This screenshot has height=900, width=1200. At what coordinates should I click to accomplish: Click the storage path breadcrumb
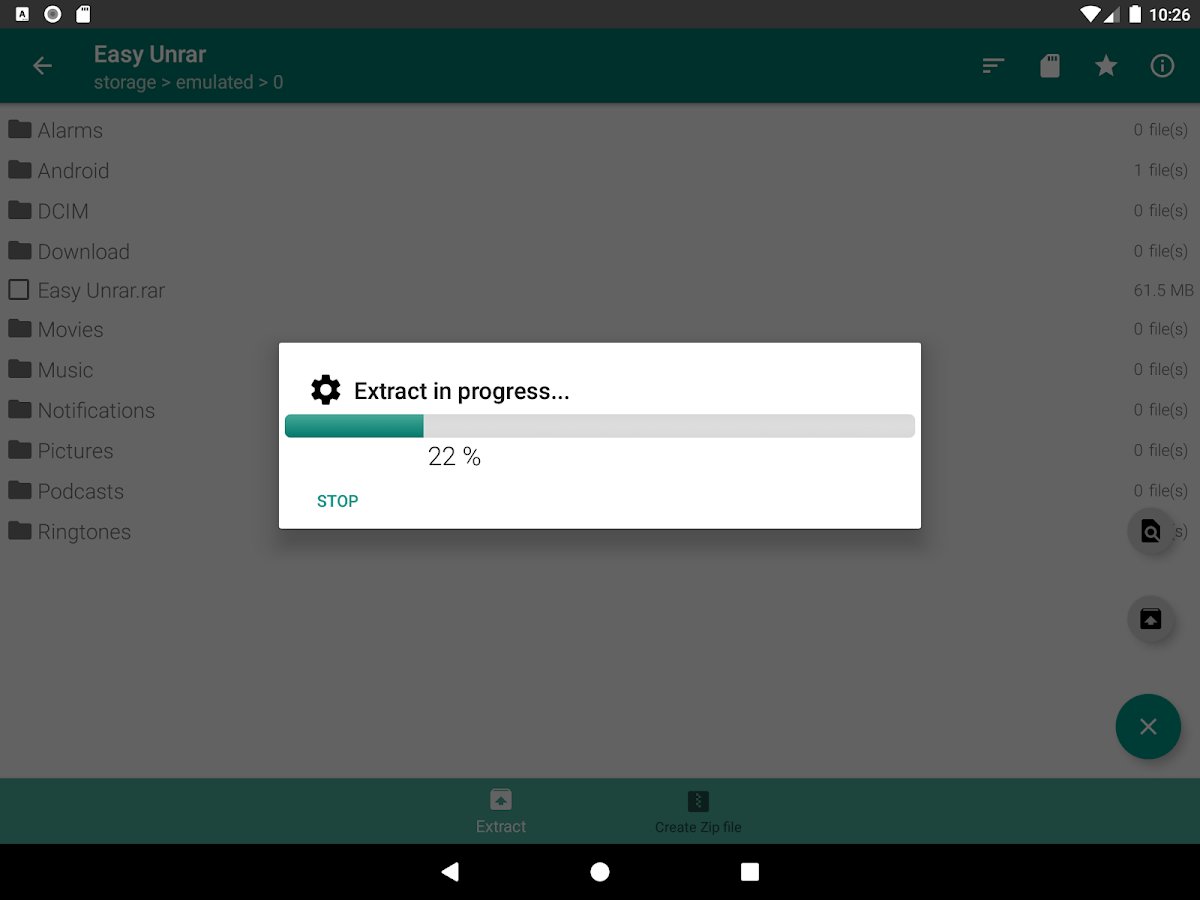coord(188,83)
